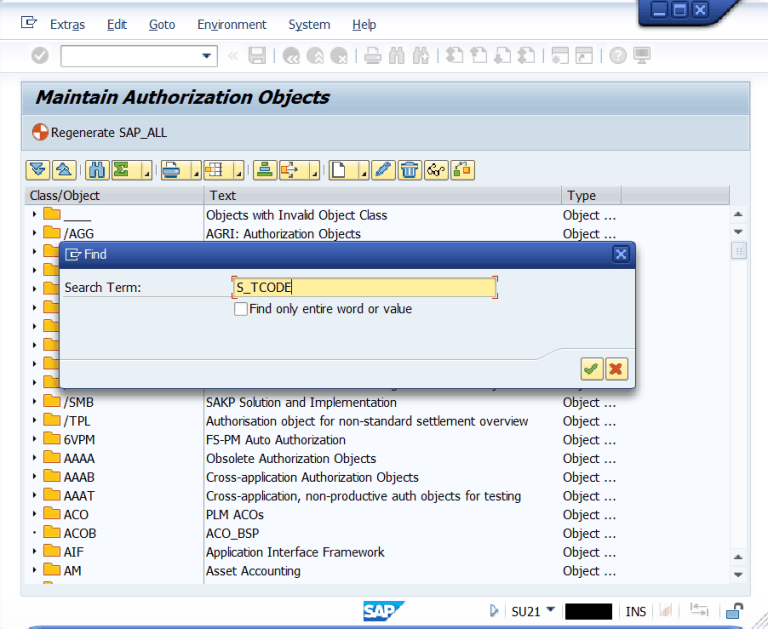Click the Export arrow icon
The width and height of the screenshot is (768, 629).
tap(292, 170)
